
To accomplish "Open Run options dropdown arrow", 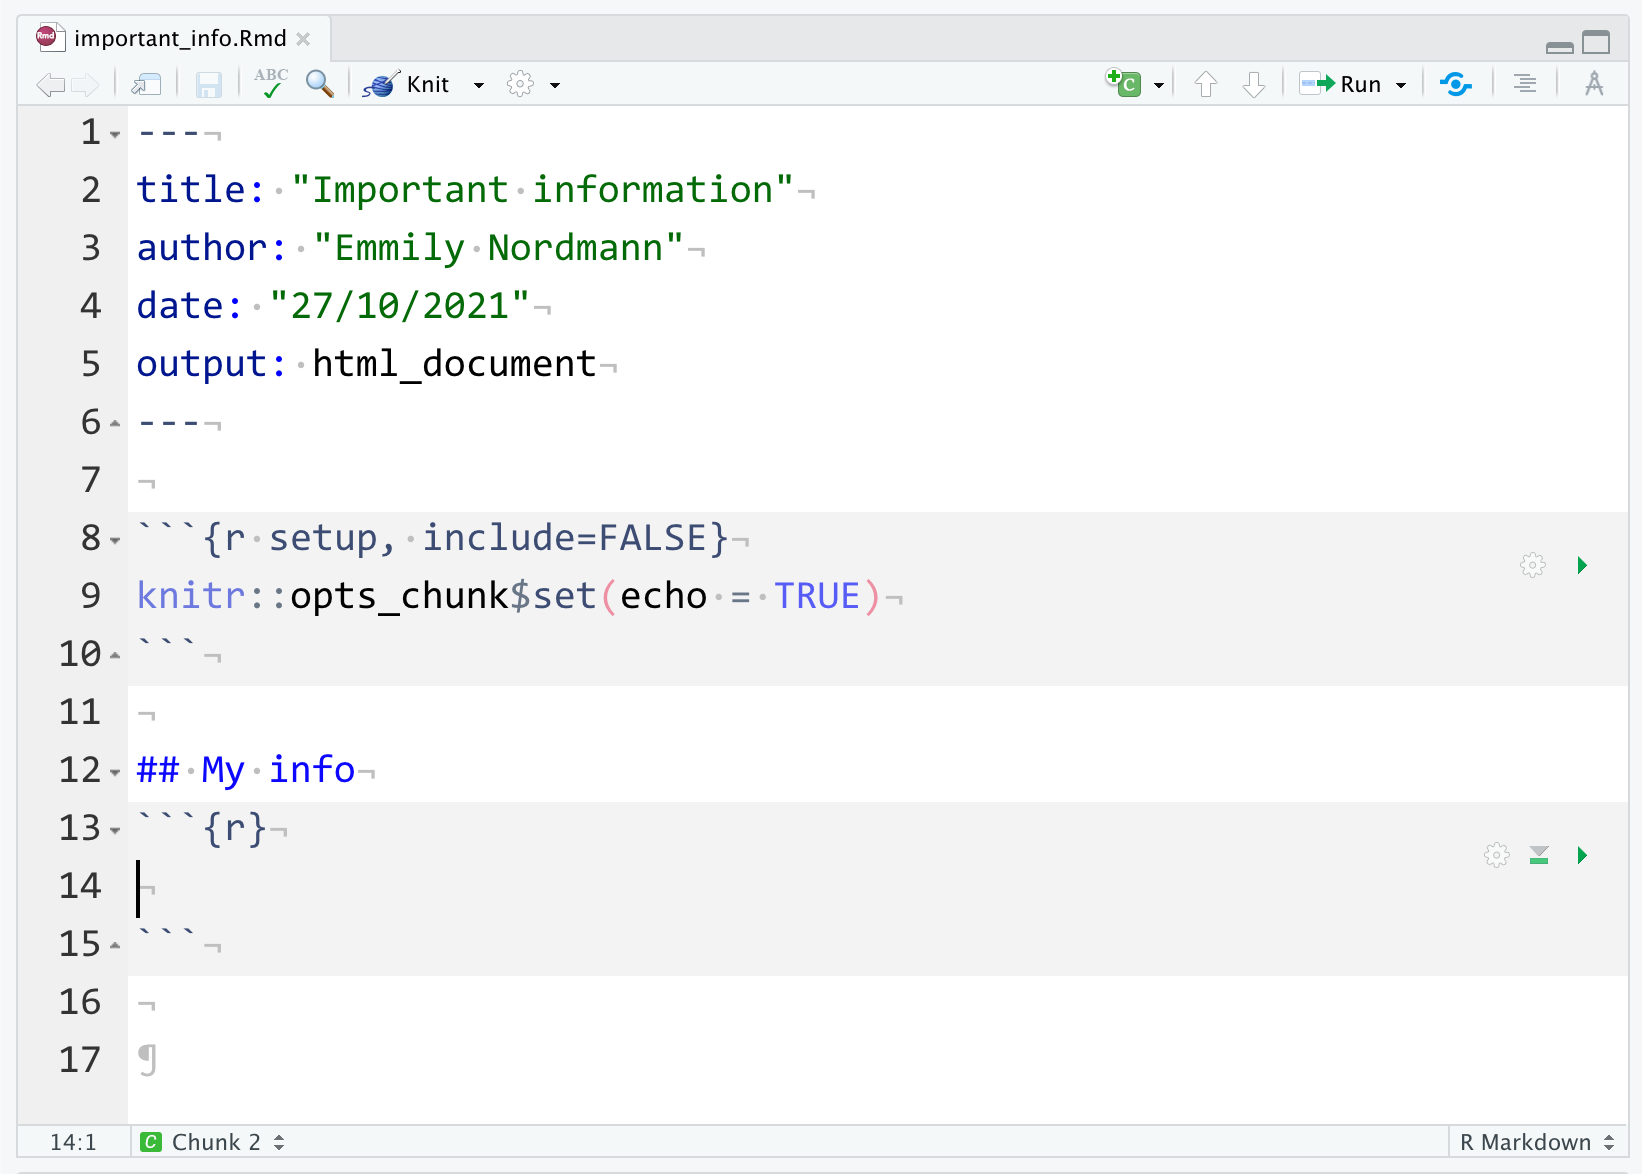I will tap(1401, 85).
